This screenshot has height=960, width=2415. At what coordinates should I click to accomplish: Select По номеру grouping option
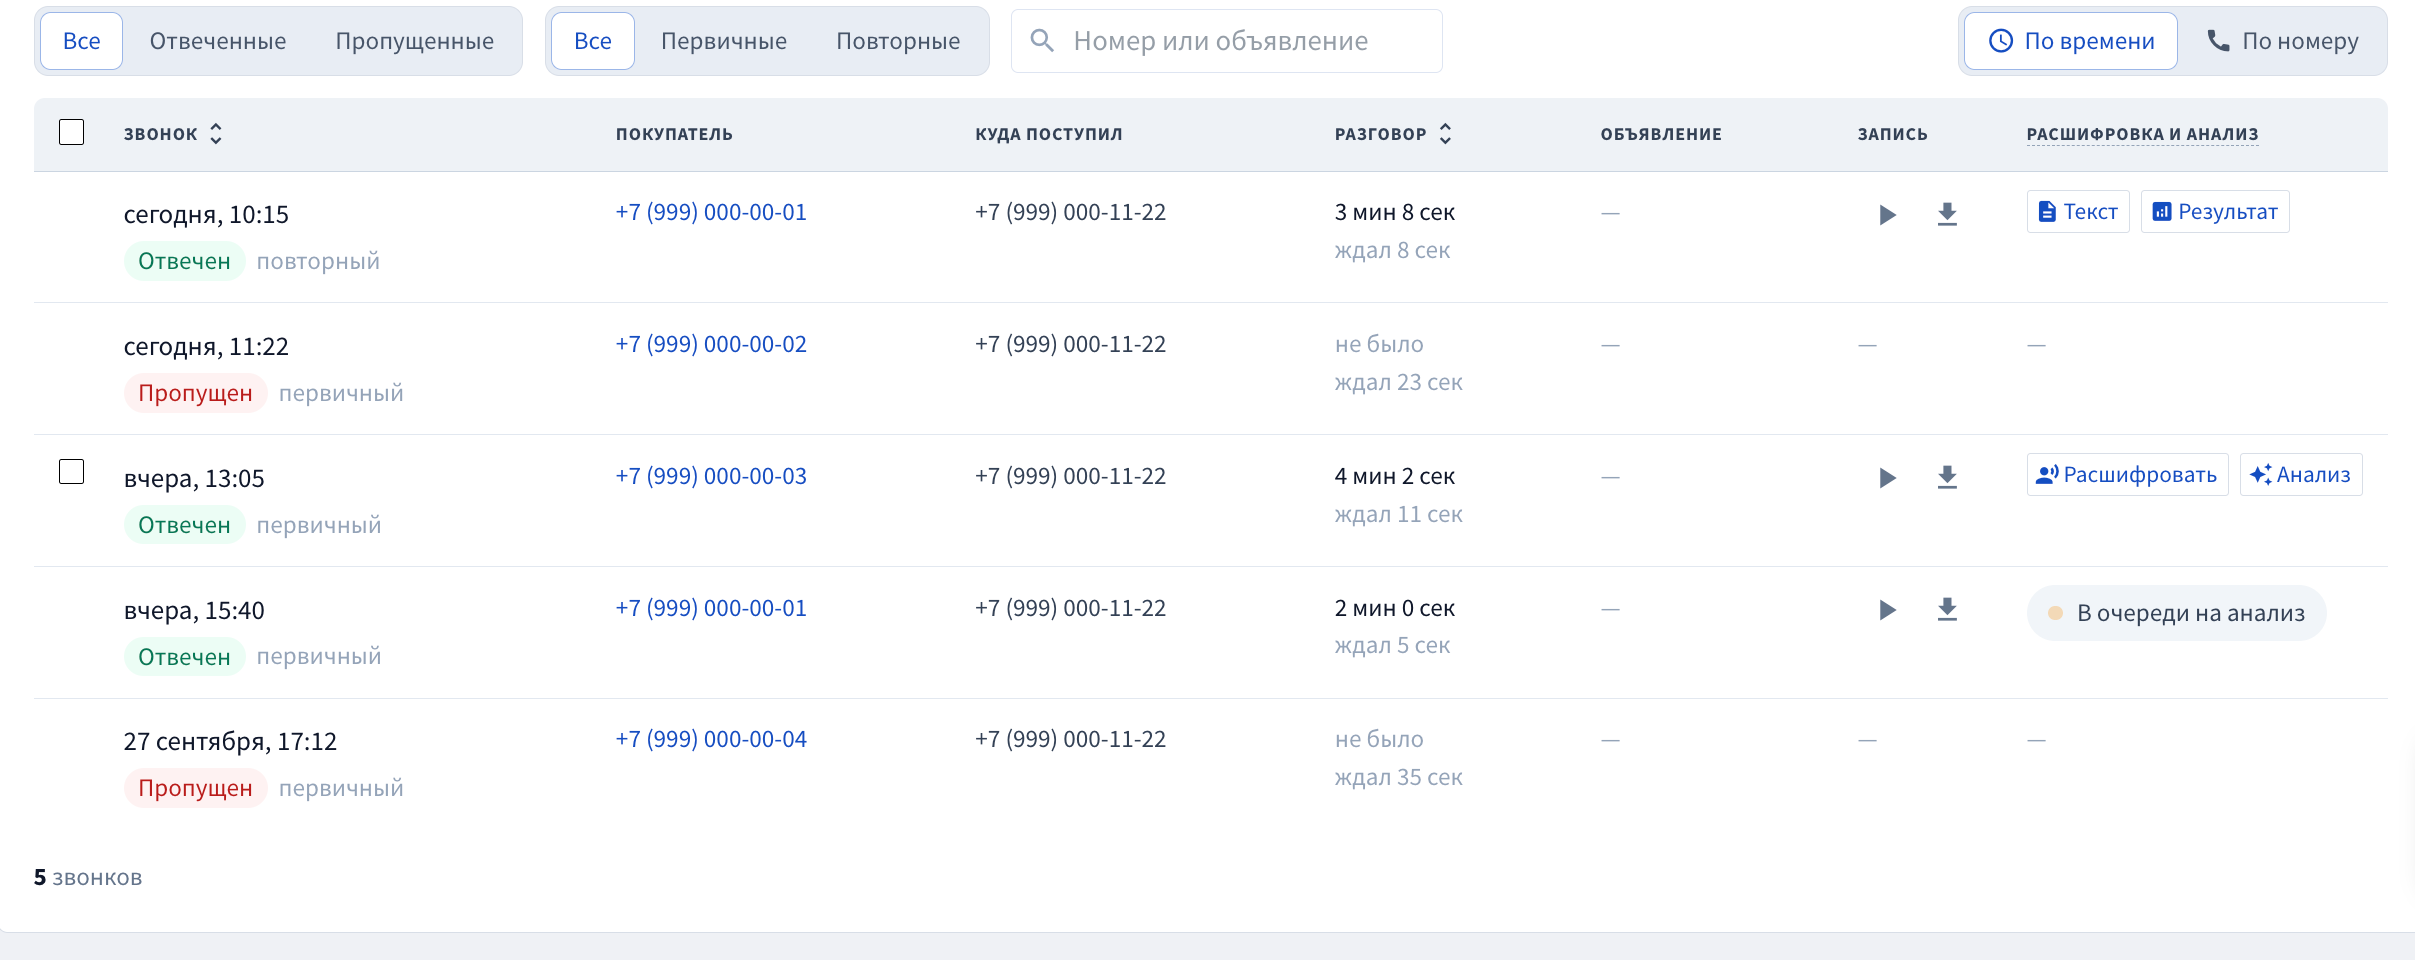2283,41
